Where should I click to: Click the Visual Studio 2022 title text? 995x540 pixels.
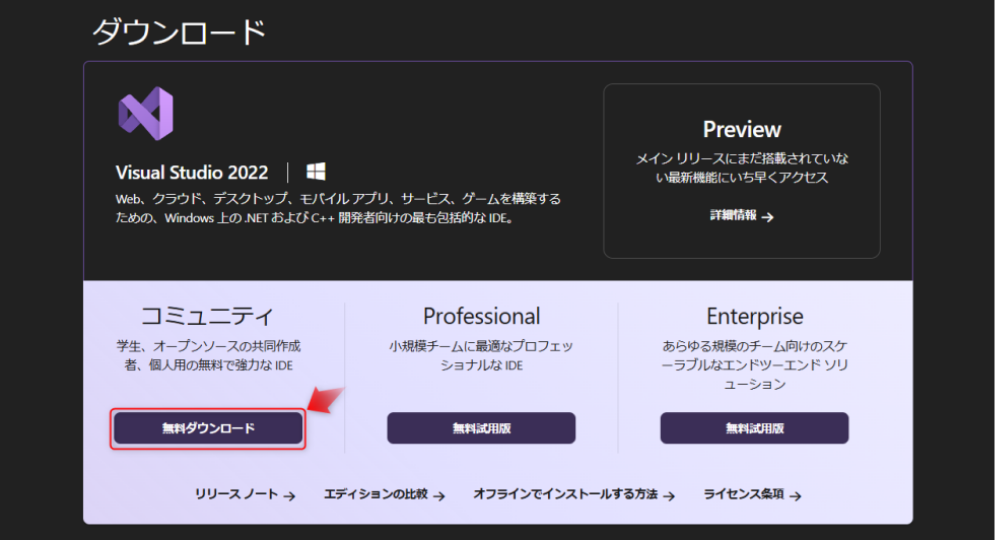(x=192, y=172)
